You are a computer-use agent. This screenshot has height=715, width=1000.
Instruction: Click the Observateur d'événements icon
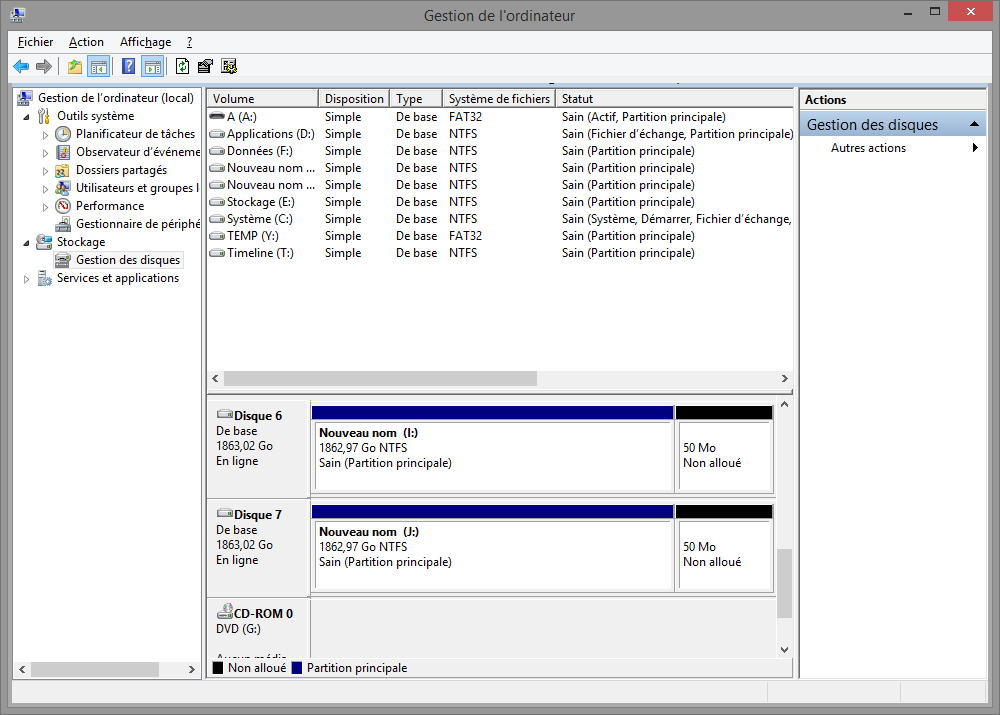(63, 152)
